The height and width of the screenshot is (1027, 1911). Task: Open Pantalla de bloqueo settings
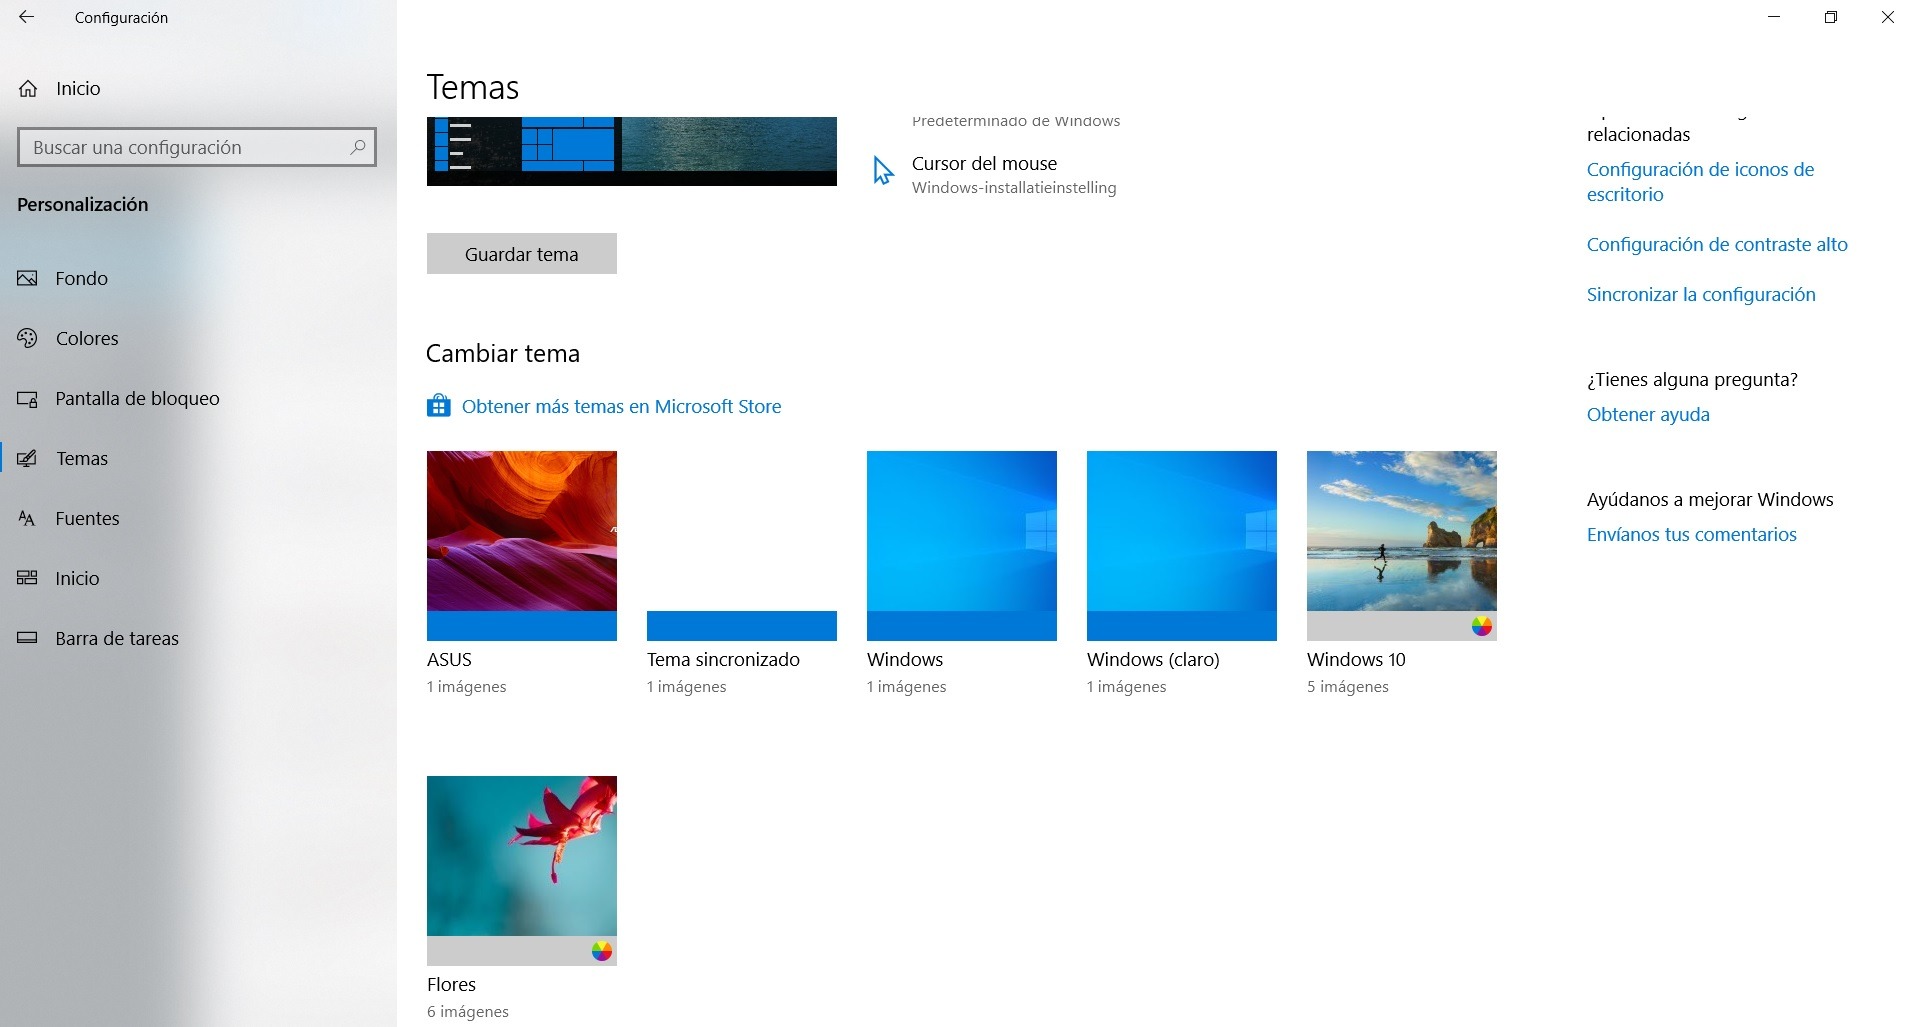pyautogui.click(x=137, y=399)
